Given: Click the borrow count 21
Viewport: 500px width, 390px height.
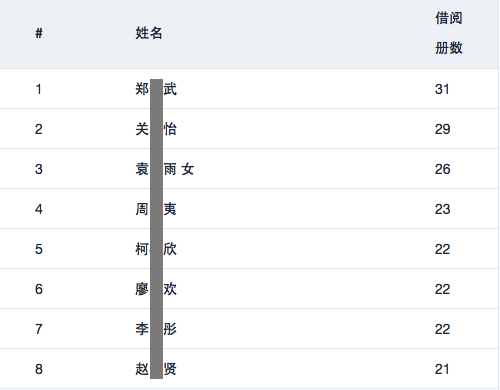Looking at the screenshot, I should click(442, 369).
